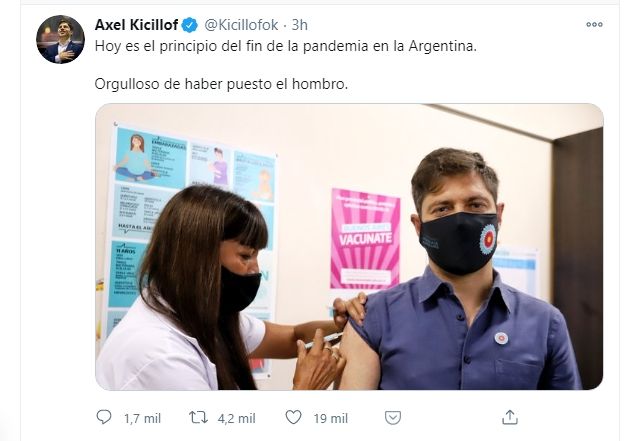Open the tweet's 3h timestamp
The height and width of the screenshot is (441, 628).
click(300, 25)
